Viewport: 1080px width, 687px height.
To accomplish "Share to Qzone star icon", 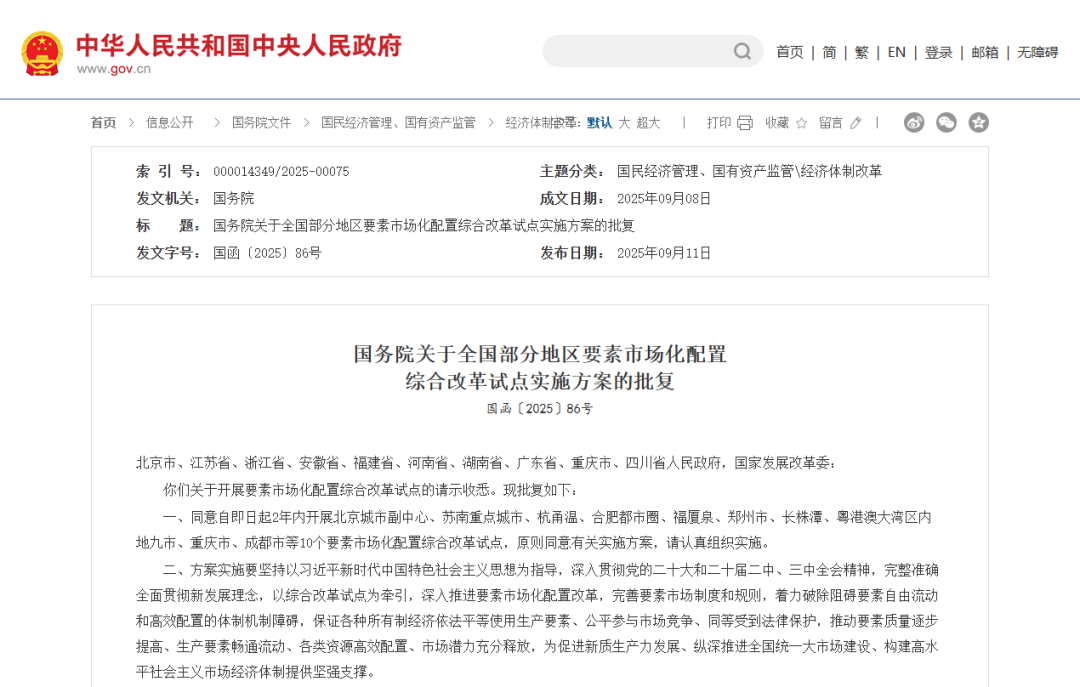I will pyautogui.click(x=979, y=123).
